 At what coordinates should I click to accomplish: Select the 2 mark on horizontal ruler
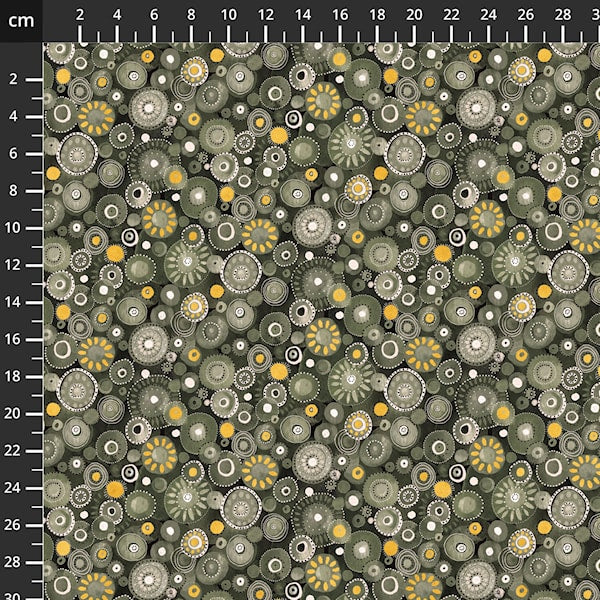pos(80,15)
